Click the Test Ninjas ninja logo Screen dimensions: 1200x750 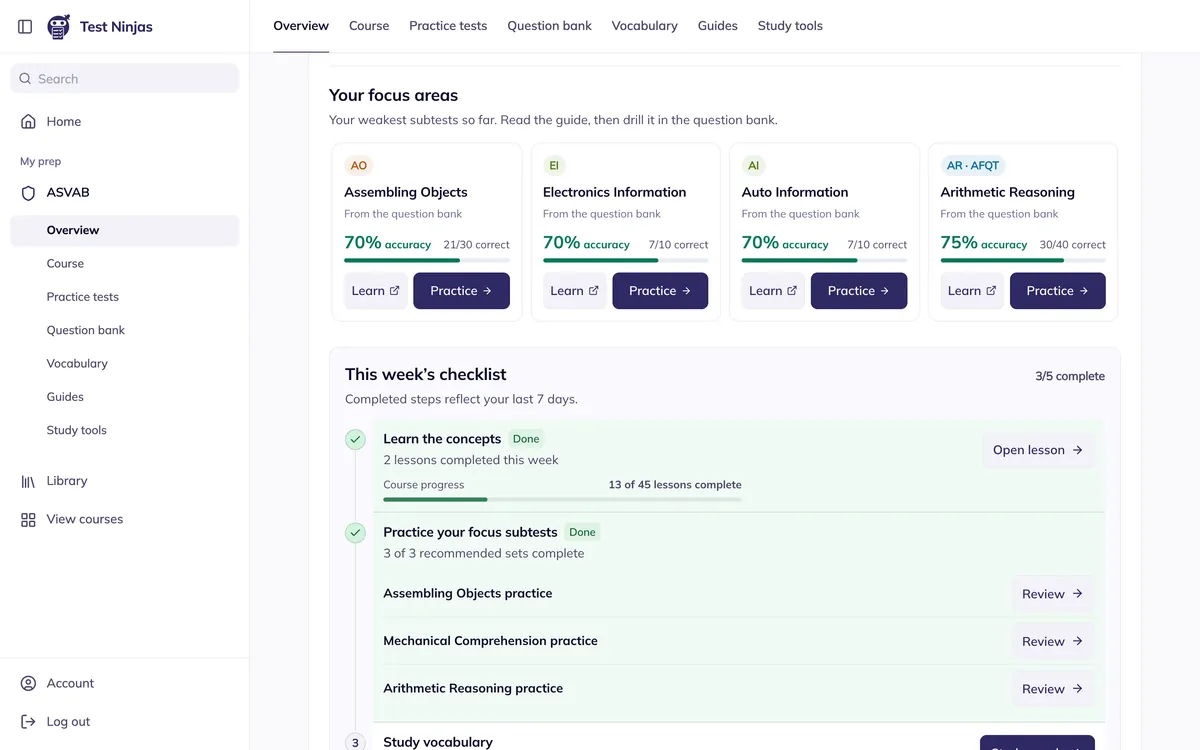(x=59, y=27)
